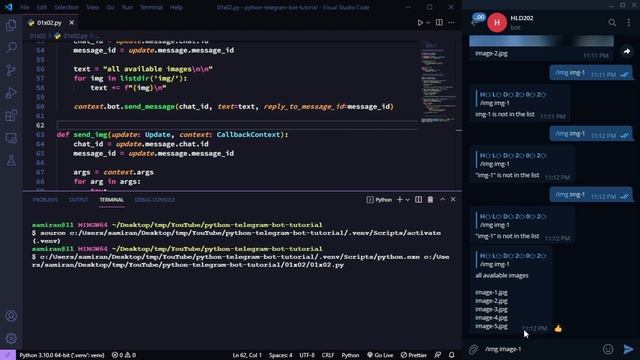
Task: Change indentation via Spaces: 4
Action: (280, 355)
